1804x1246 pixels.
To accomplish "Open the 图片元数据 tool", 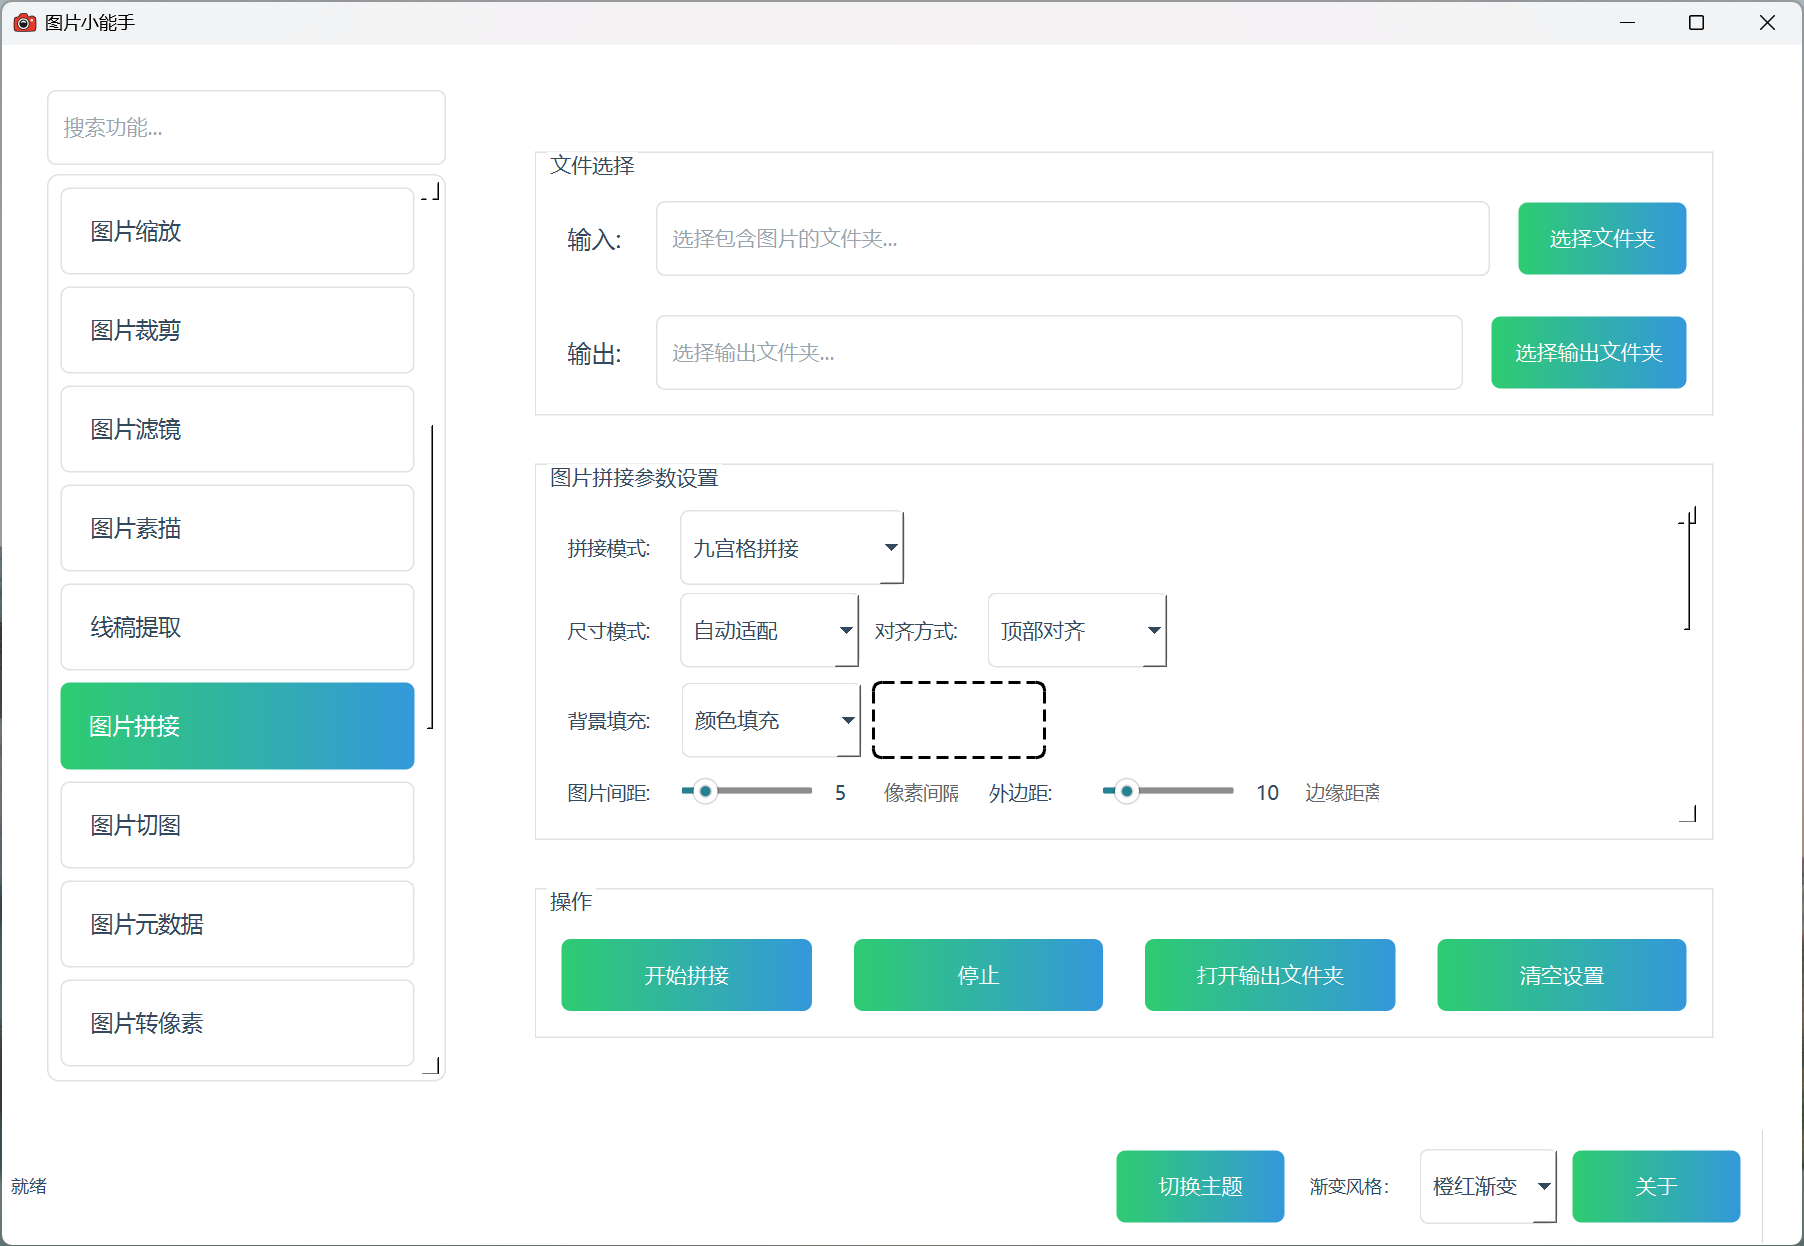I will click(x=236, y=924).
